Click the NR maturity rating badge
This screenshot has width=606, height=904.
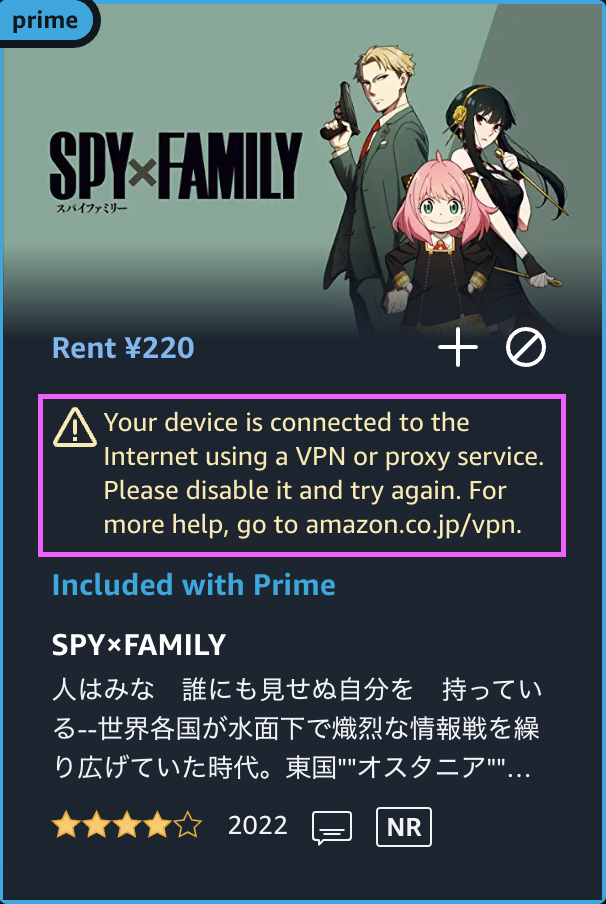[x=404, y=827]
